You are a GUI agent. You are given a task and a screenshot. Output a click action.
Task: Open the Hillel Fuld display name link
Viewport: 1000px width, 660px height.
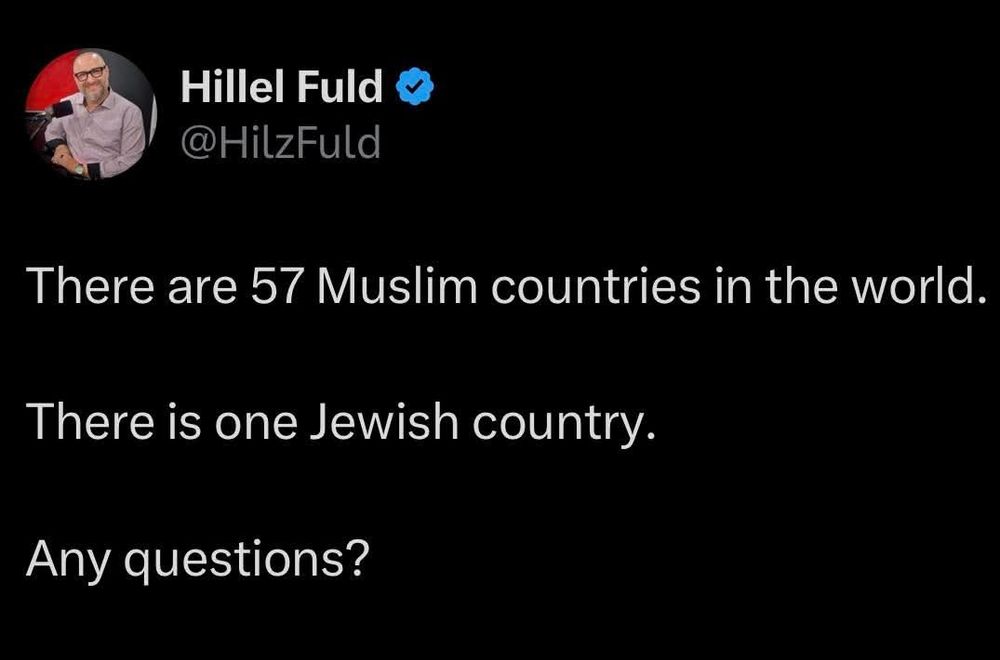coord(282,86)
